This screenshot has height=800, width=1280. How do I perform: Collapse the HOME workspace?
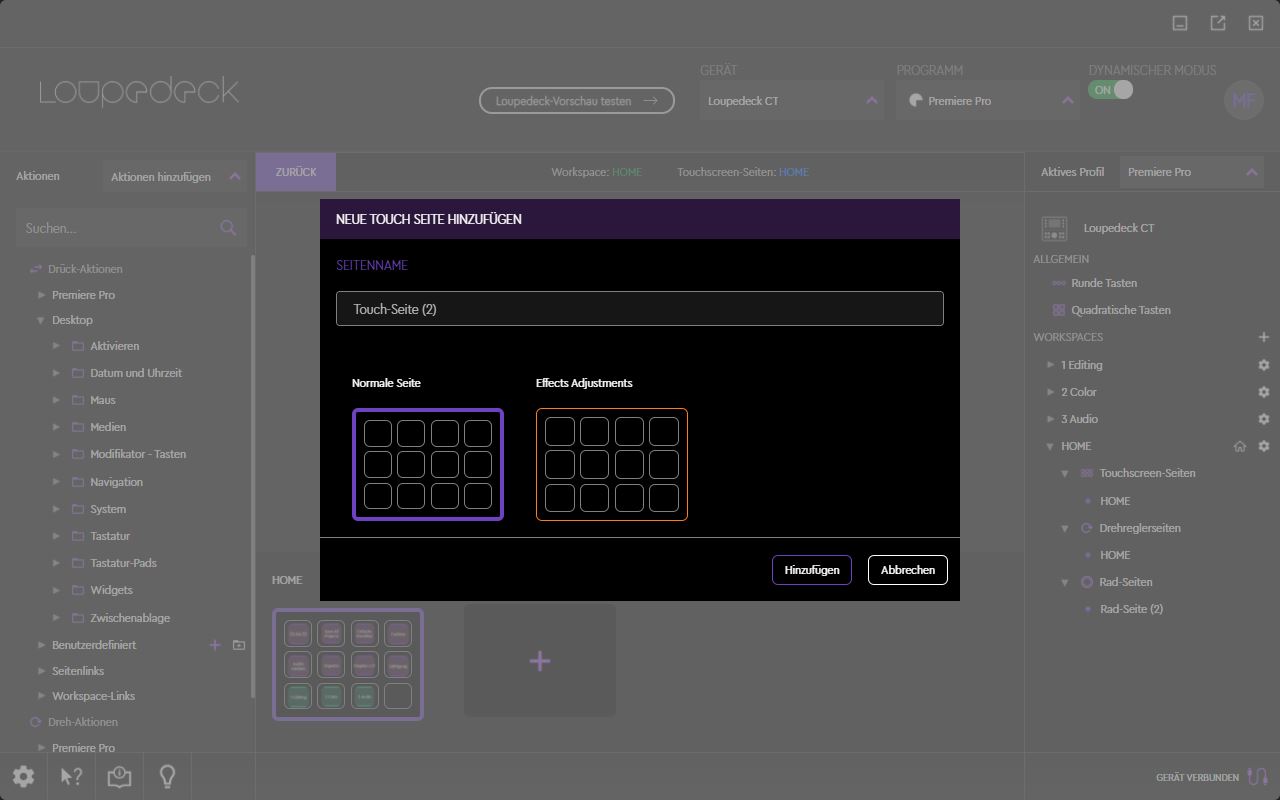click(x=1050, y=446)
